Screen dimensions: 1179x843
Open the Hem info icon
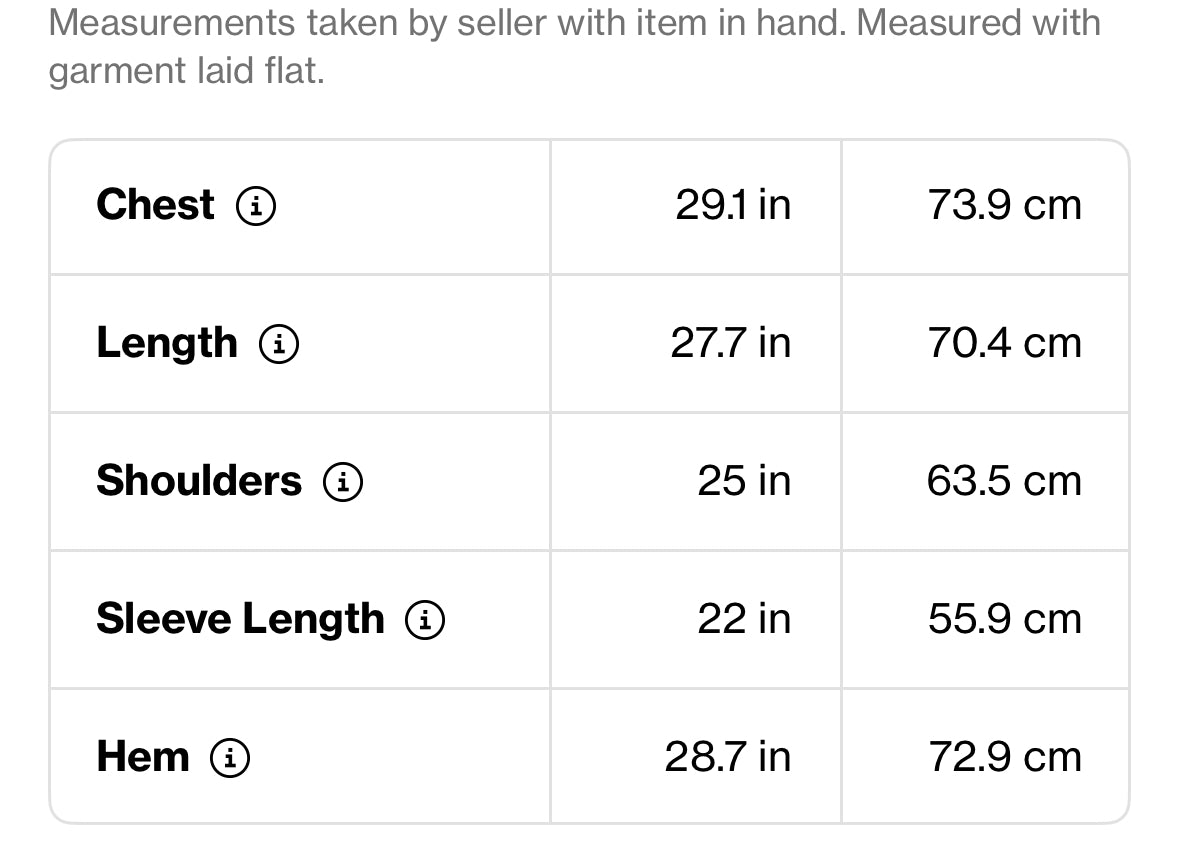pos(230,757)
